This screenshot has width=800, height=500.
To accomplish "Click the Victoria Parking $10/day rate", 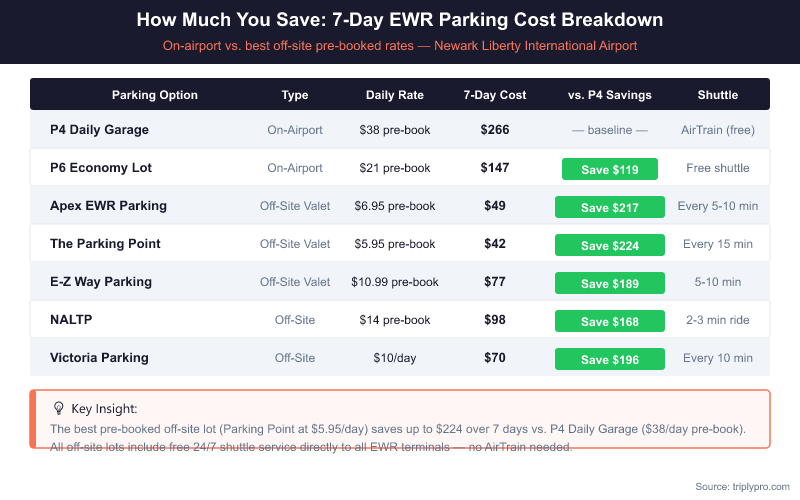I will coord(395,358).
